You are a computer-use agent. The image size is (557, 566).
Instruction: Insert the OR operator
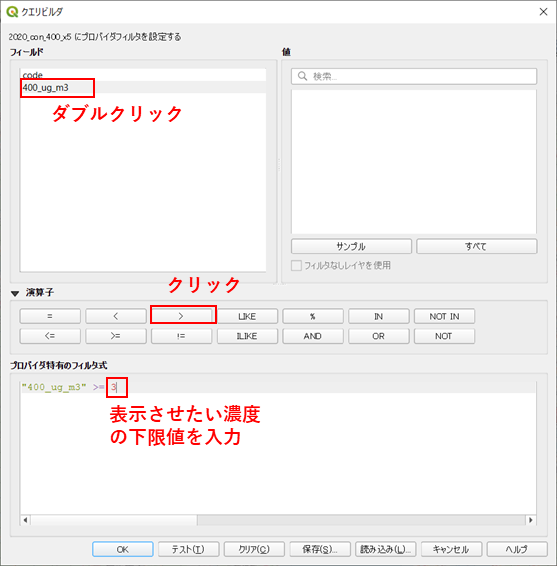tap(379, 336)
